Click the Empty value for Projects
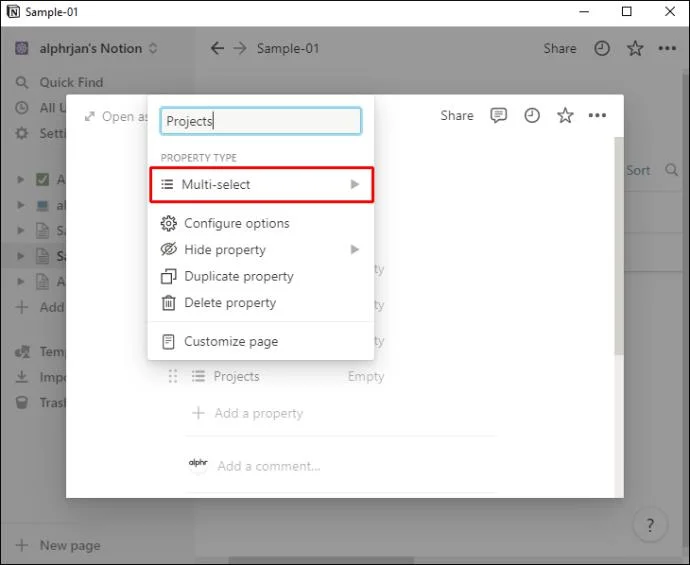Image resolution: width=690 pixels, height=565 pixels. click(366, 377)
